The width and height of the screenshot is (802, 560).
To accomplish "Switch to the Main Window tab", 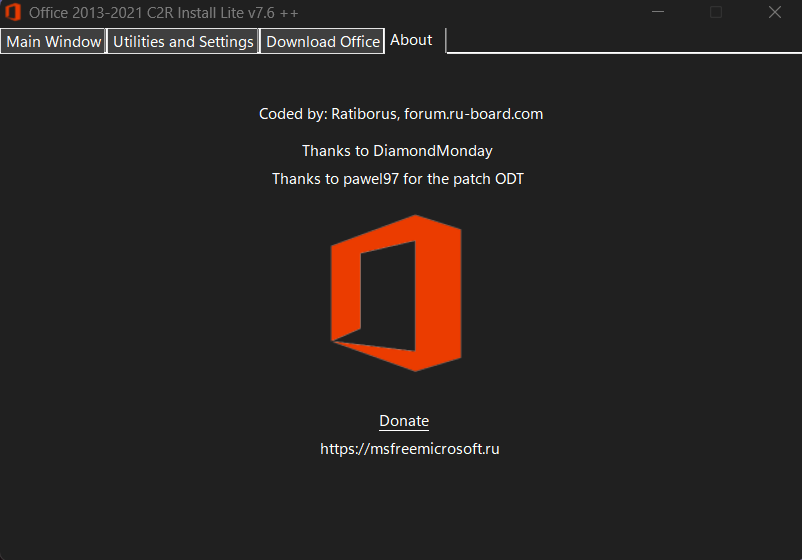I will (x=54, y=41).
